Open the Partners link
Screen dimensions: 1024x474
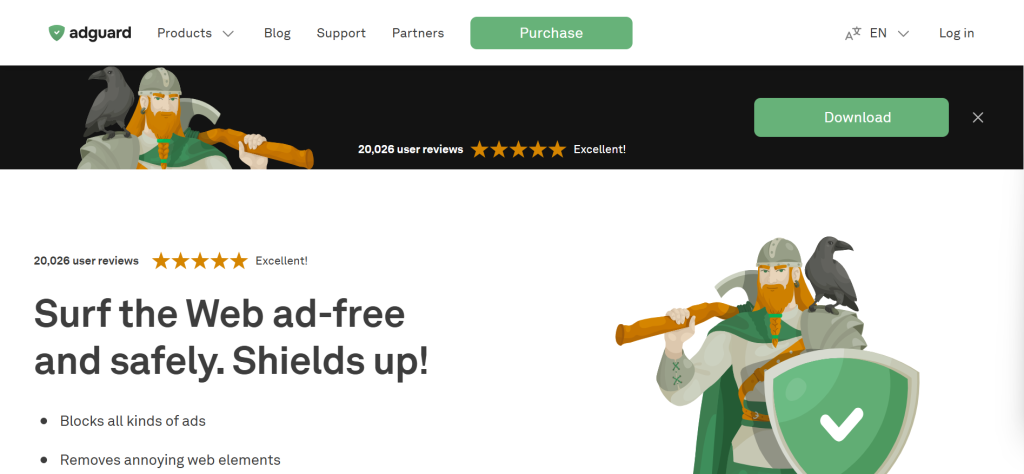coord(418,33)
